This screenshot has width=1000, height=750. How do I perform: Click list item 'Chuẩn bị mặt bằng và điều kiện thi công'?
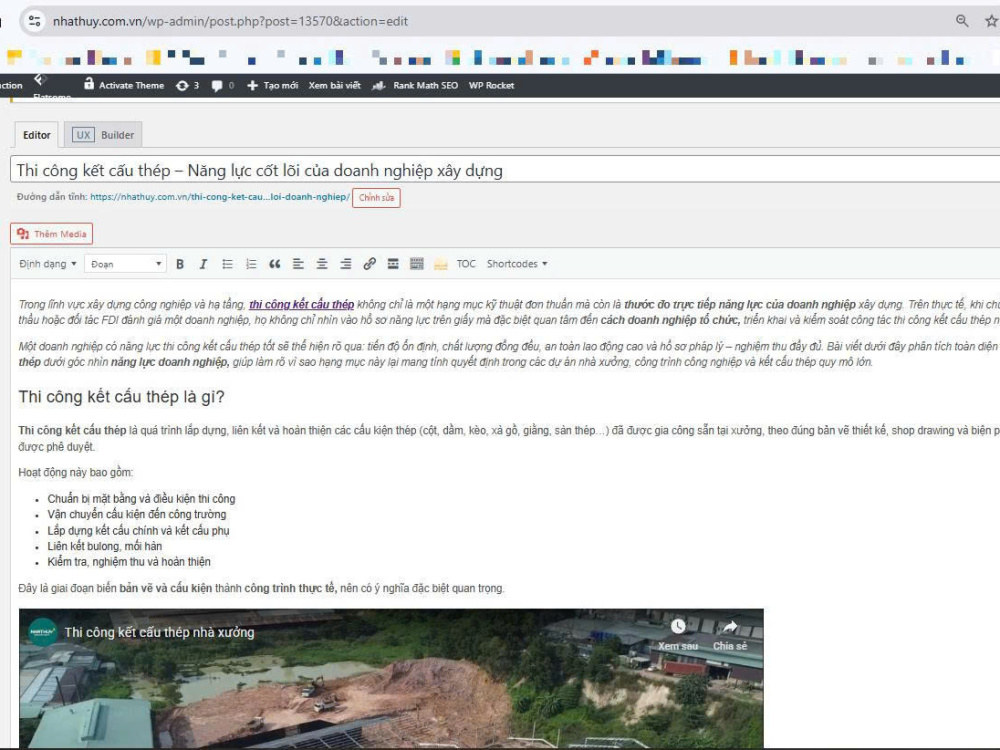click(141, 499)
